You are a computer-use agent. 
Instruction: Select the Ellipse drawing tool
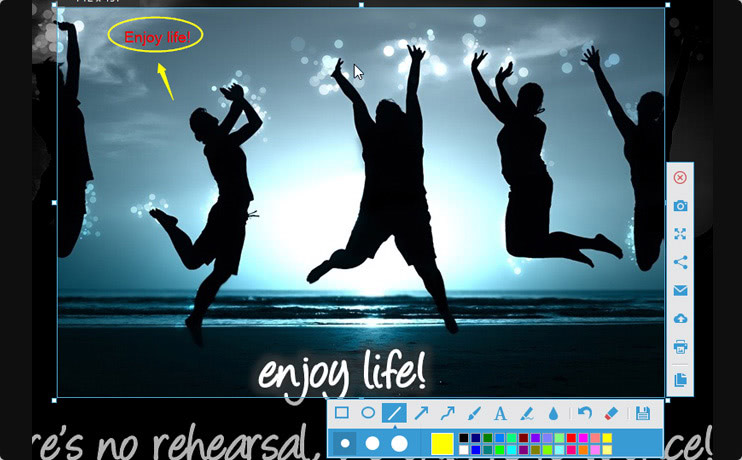pos(368,413)
